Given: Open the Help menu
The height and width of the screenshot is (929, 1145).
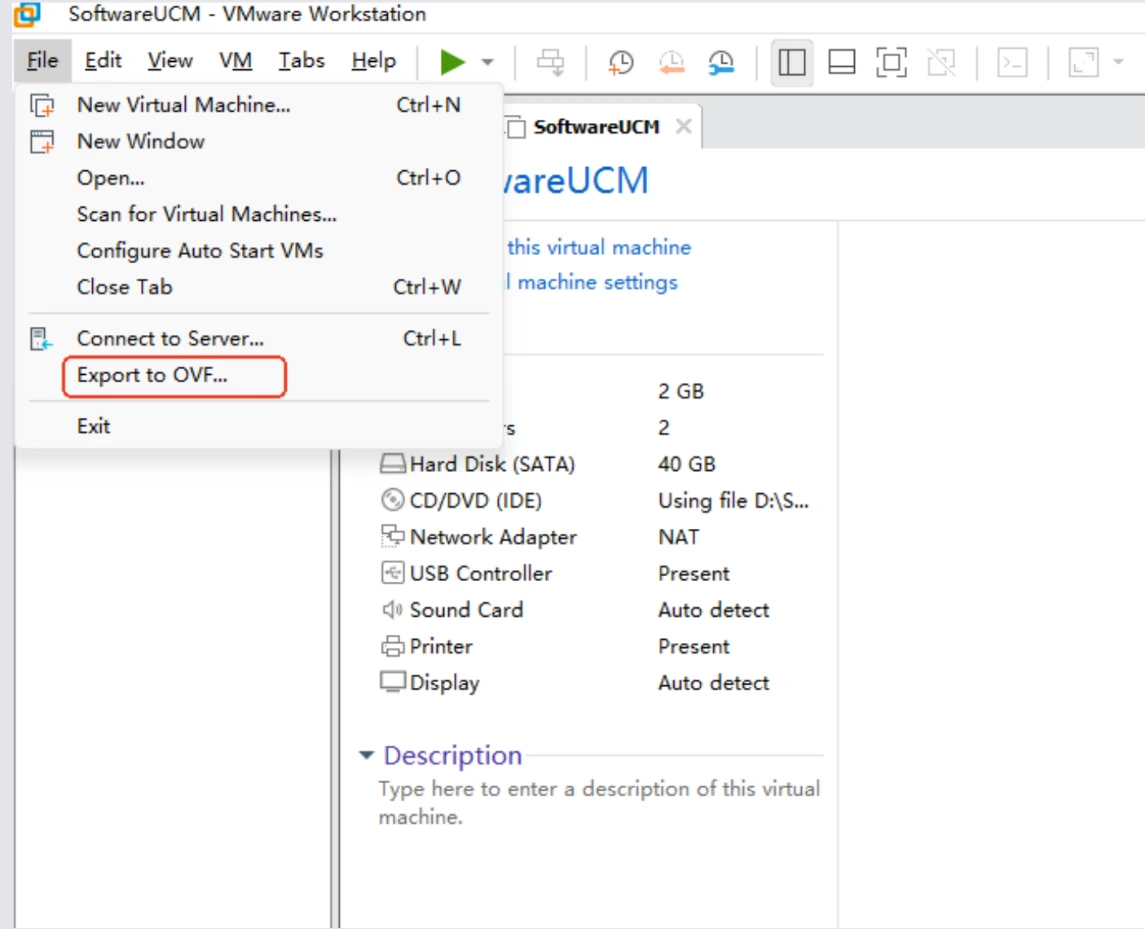Looking at the screenshot, I should pyautogui.click(x=373, y=61).
